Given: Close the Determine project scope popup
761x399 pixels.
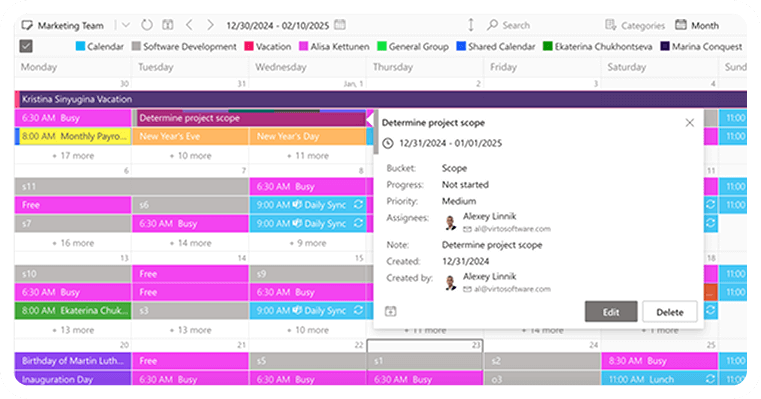Looking at the screenshot, I should 690,123.
